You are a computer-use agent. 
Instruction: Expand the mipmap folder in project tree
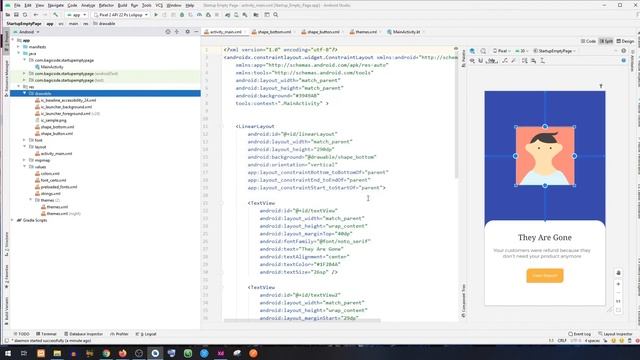24,160
